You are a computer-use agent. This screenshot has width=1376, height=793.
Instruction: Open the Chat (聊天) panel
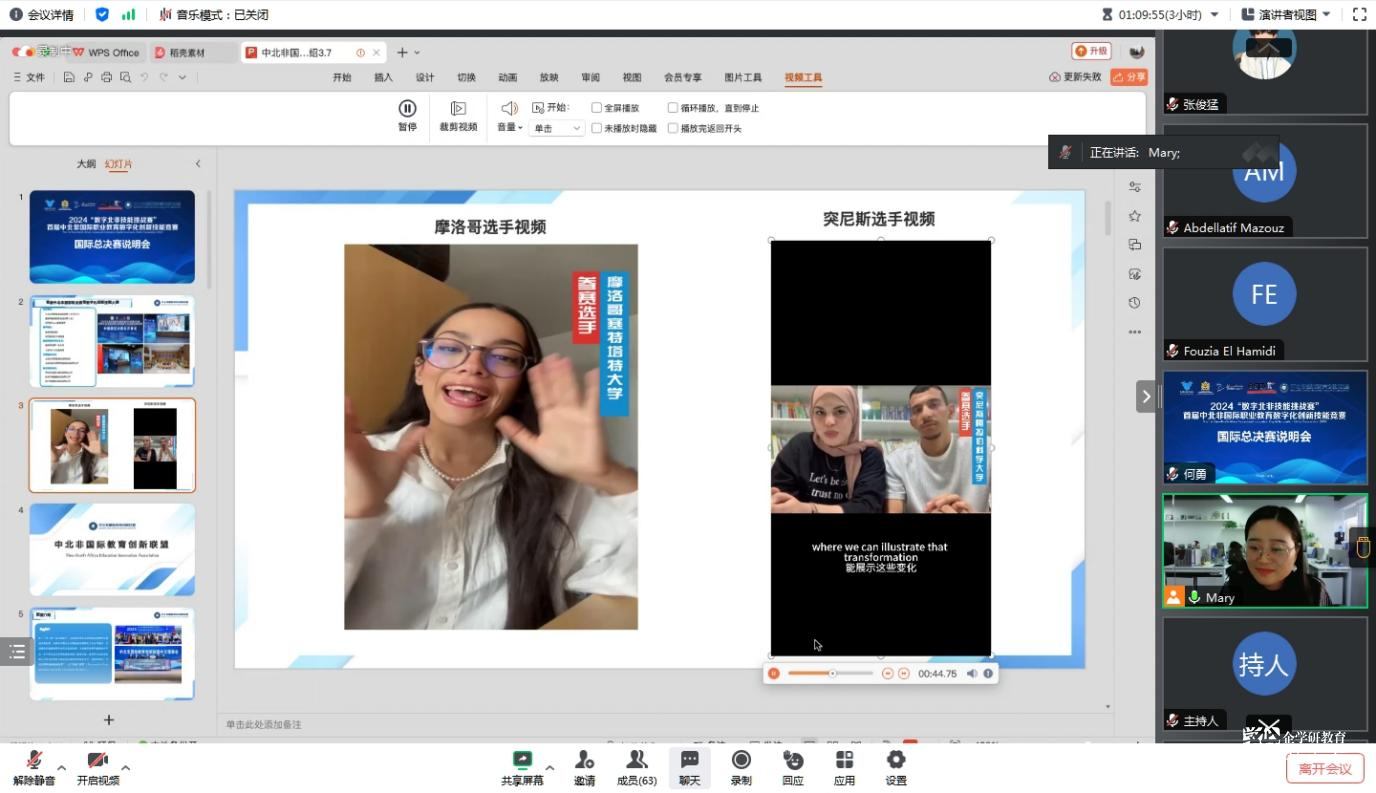point(689,761)
